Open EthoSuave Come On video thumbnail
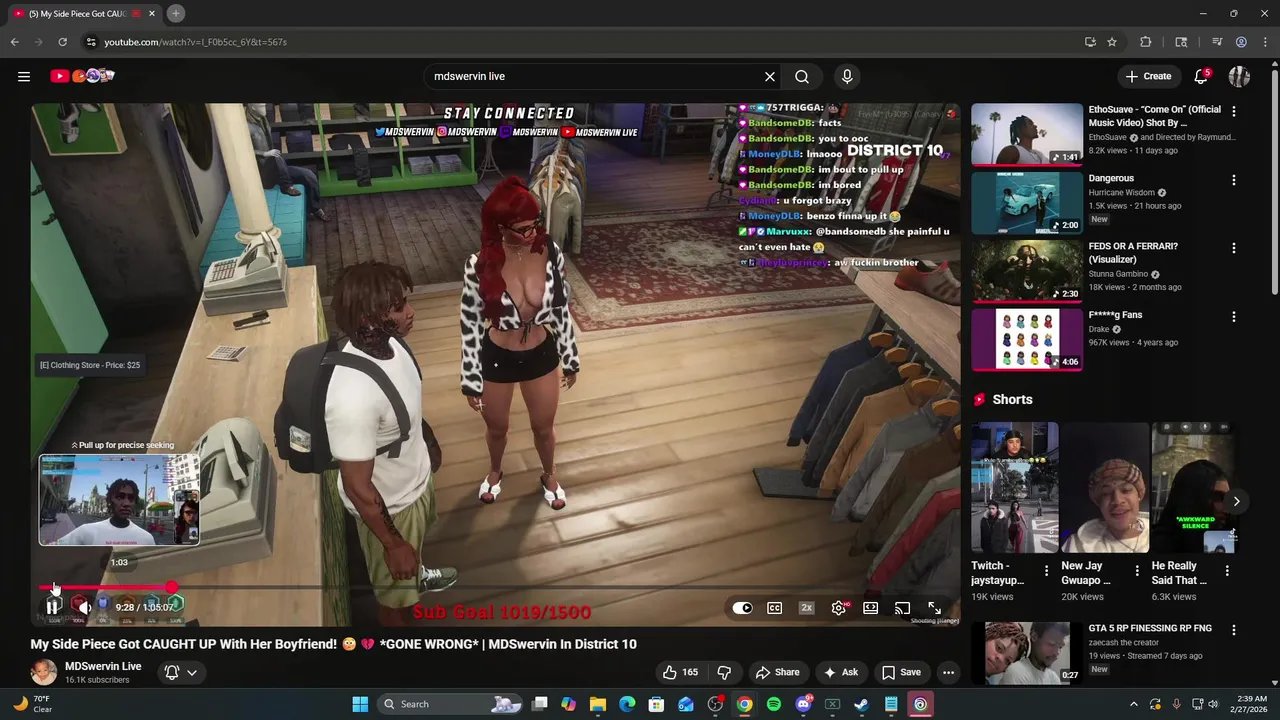 point(1027,134)
